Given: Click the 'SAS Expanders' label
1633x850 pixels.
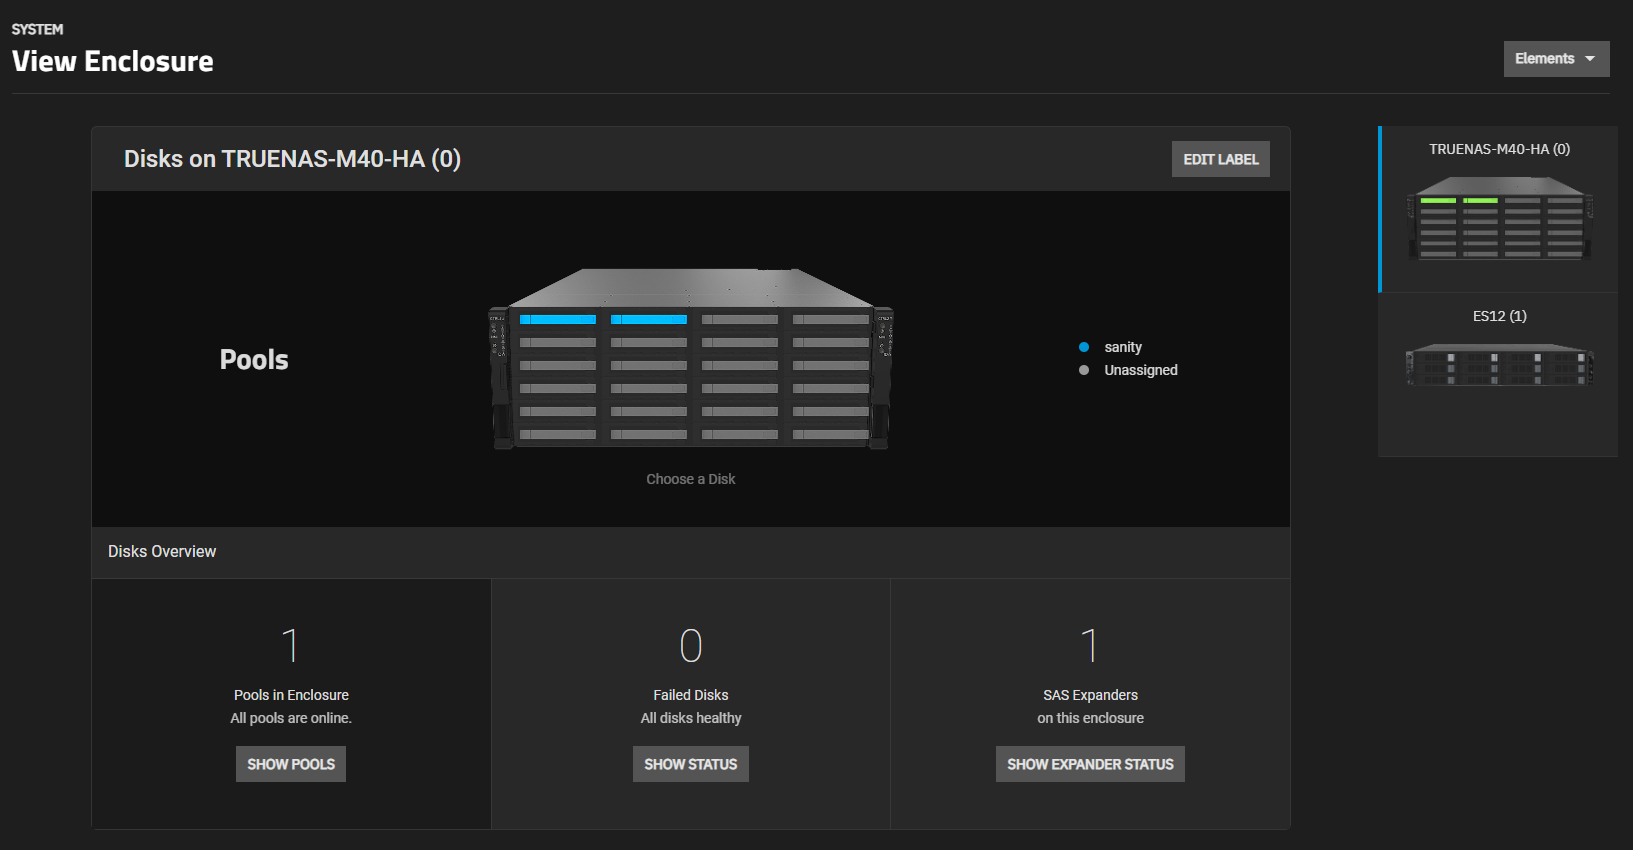Looking at the screenshot, I should click(1090, 695).
